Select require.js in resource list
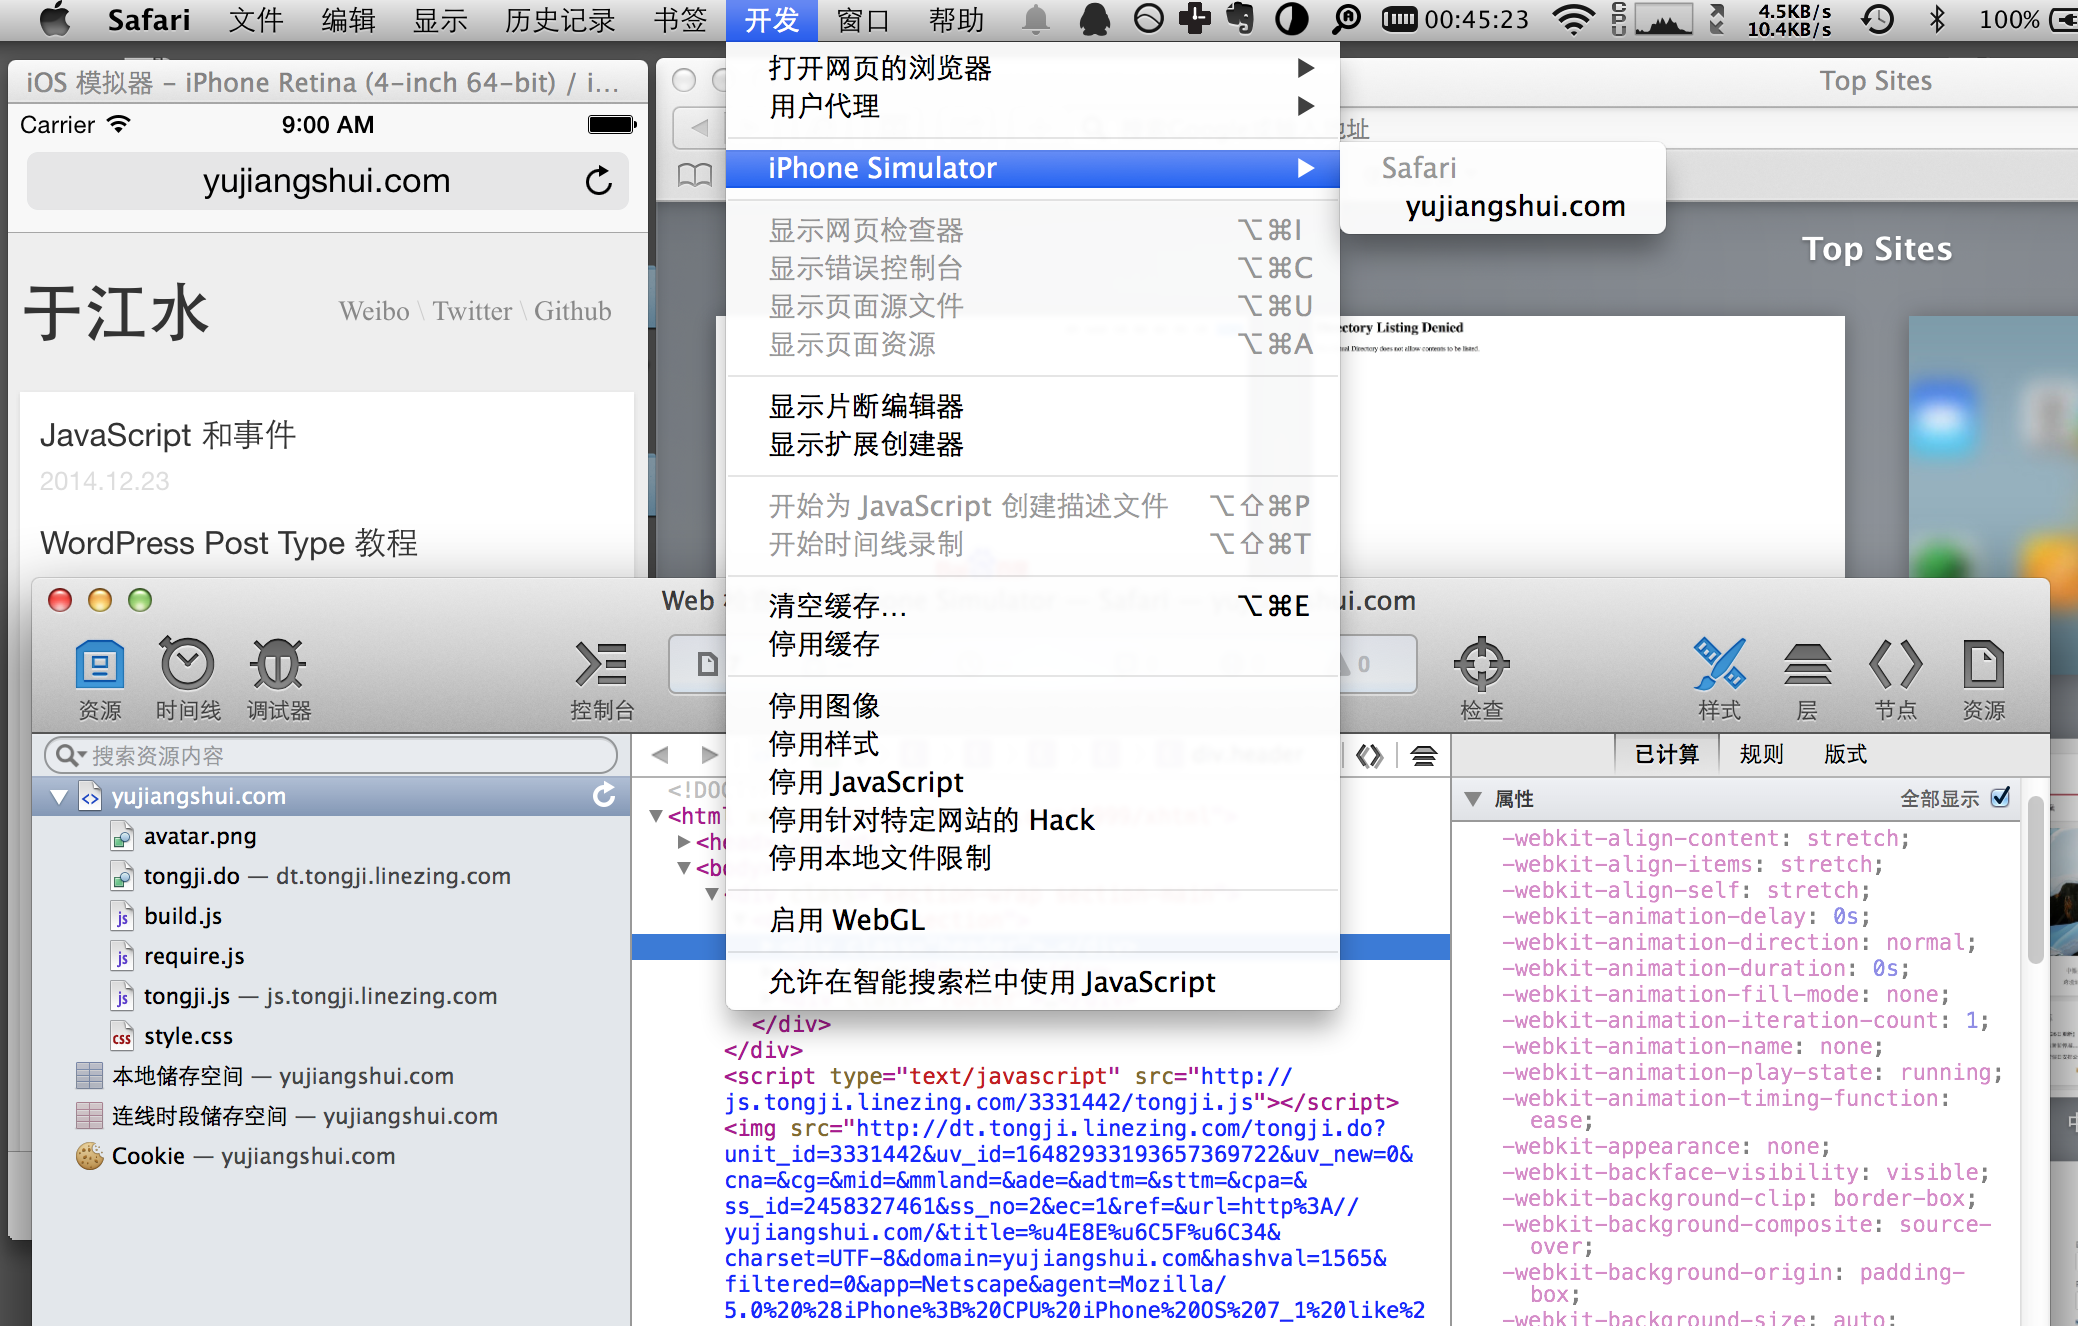 tap(331, 956)
